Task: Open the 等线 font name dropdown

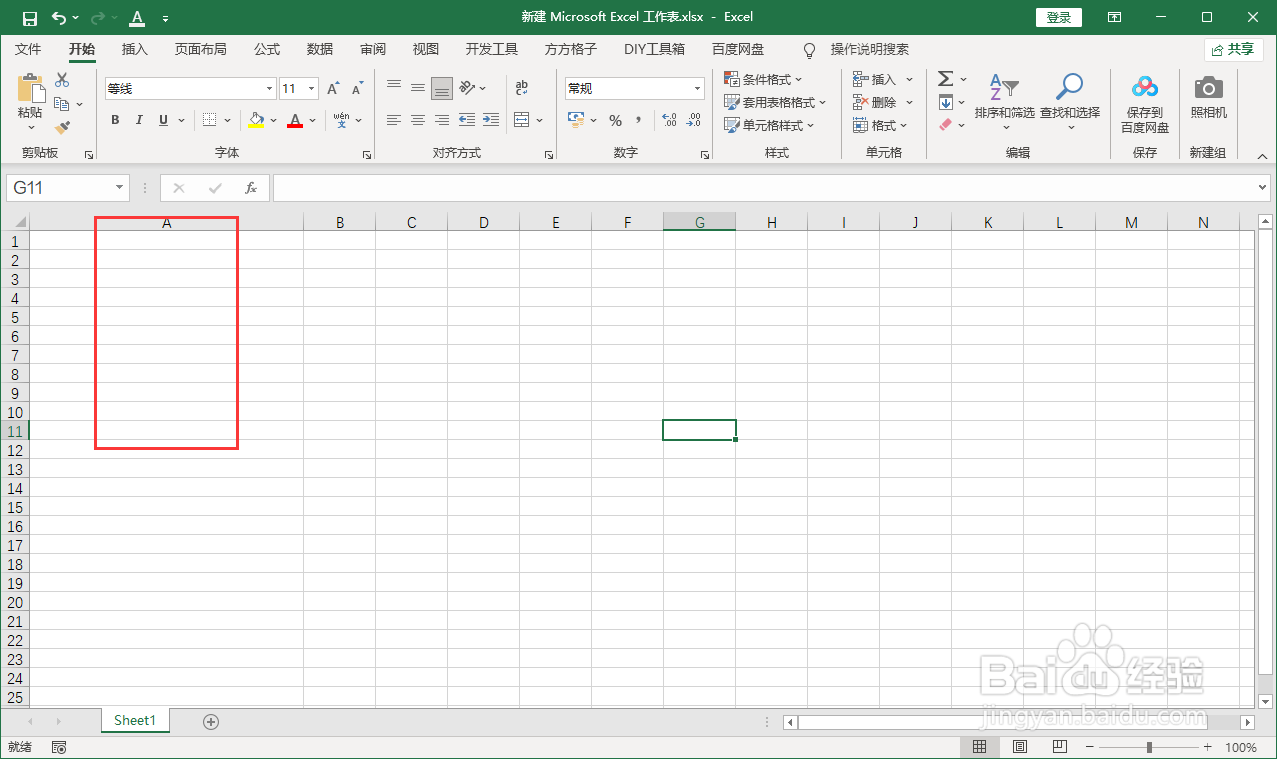Action: pos(268,89)
